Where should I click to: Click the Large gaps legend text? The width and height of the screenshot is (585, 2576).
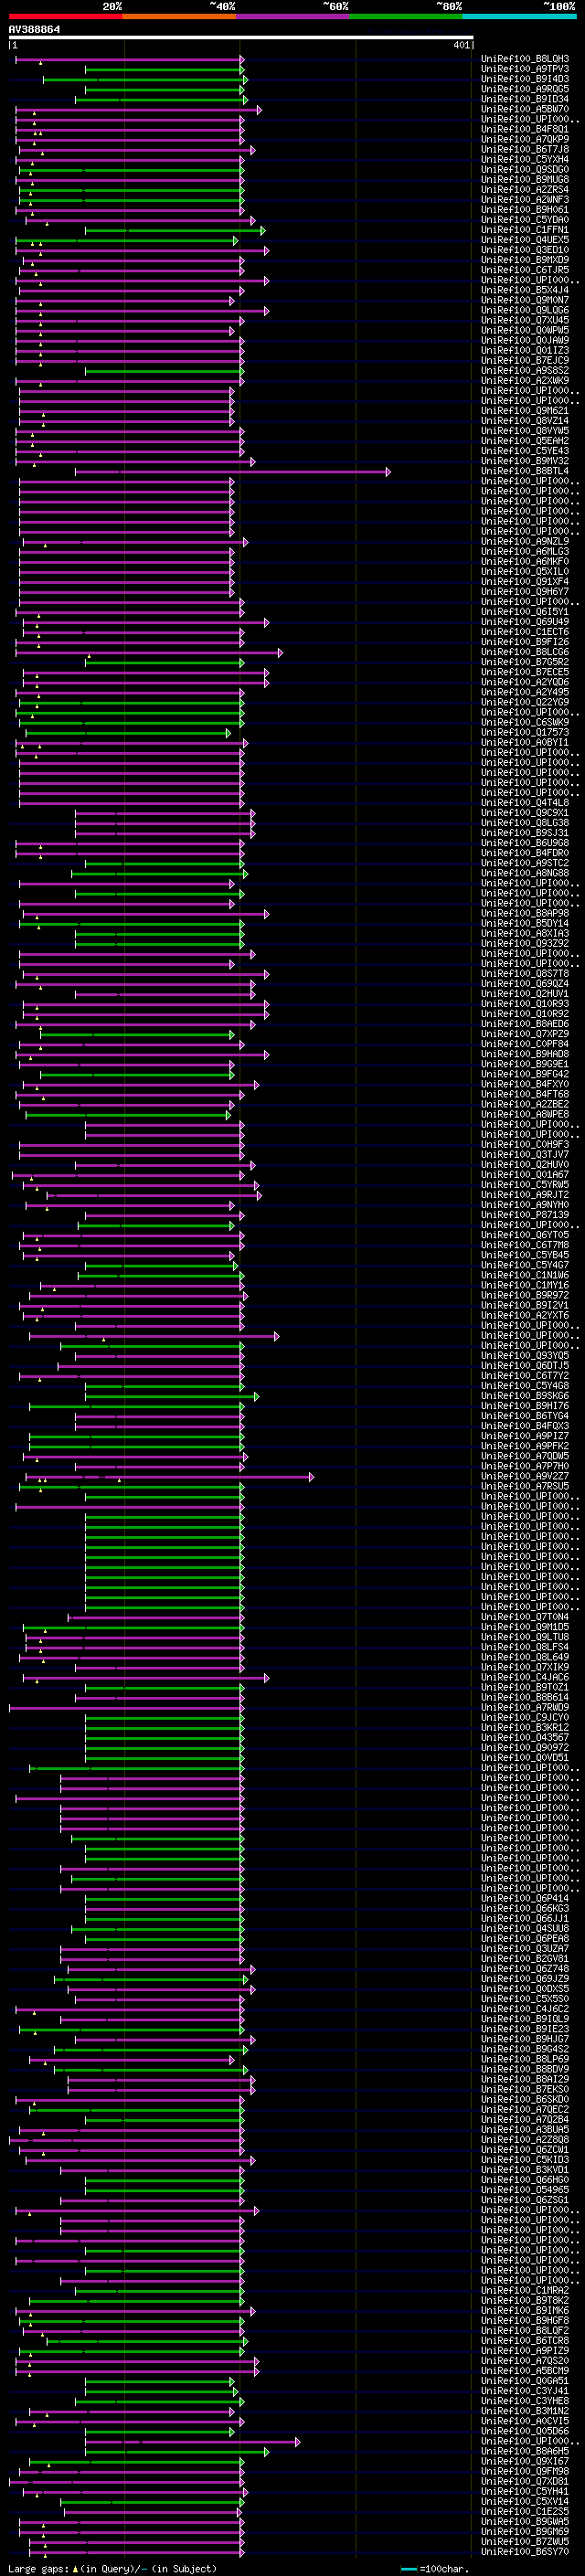tap(112, 2568)
